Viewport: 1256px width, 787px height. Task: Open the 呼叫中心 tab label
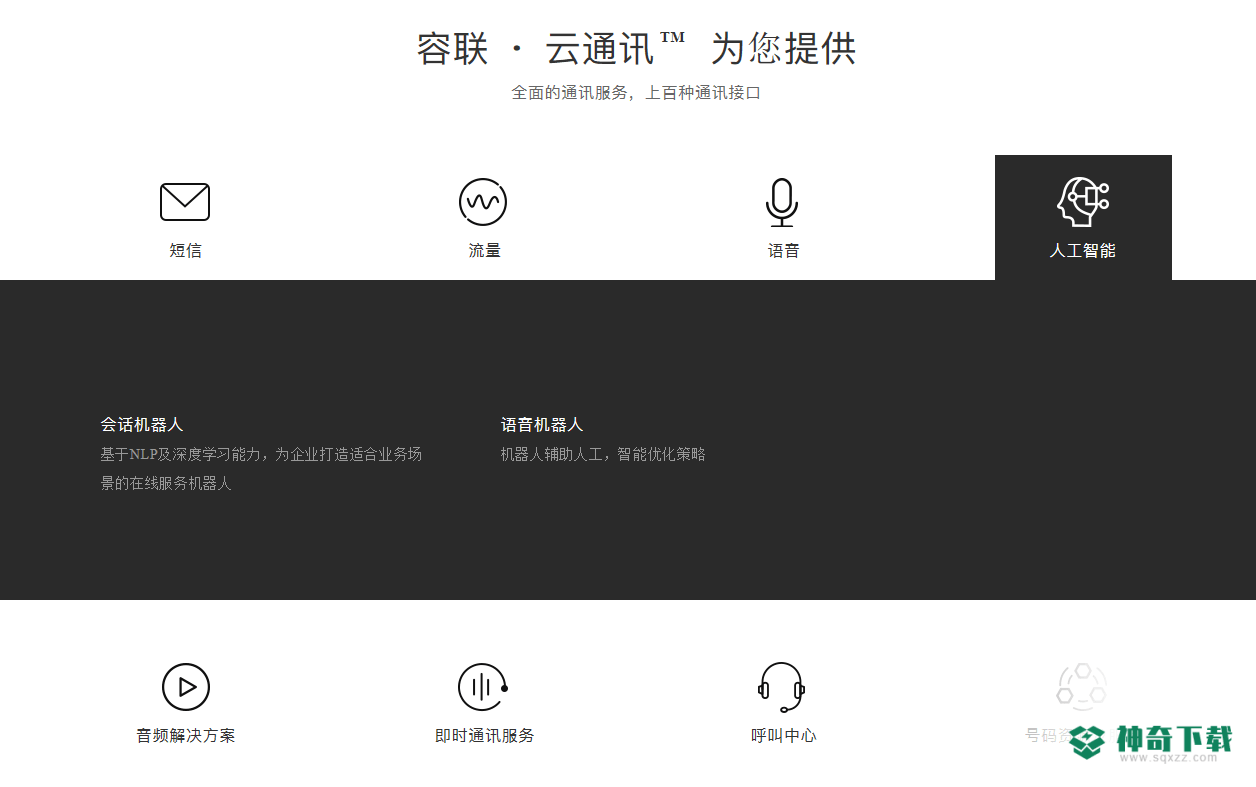pyautogui.click(x=783, y=736)
